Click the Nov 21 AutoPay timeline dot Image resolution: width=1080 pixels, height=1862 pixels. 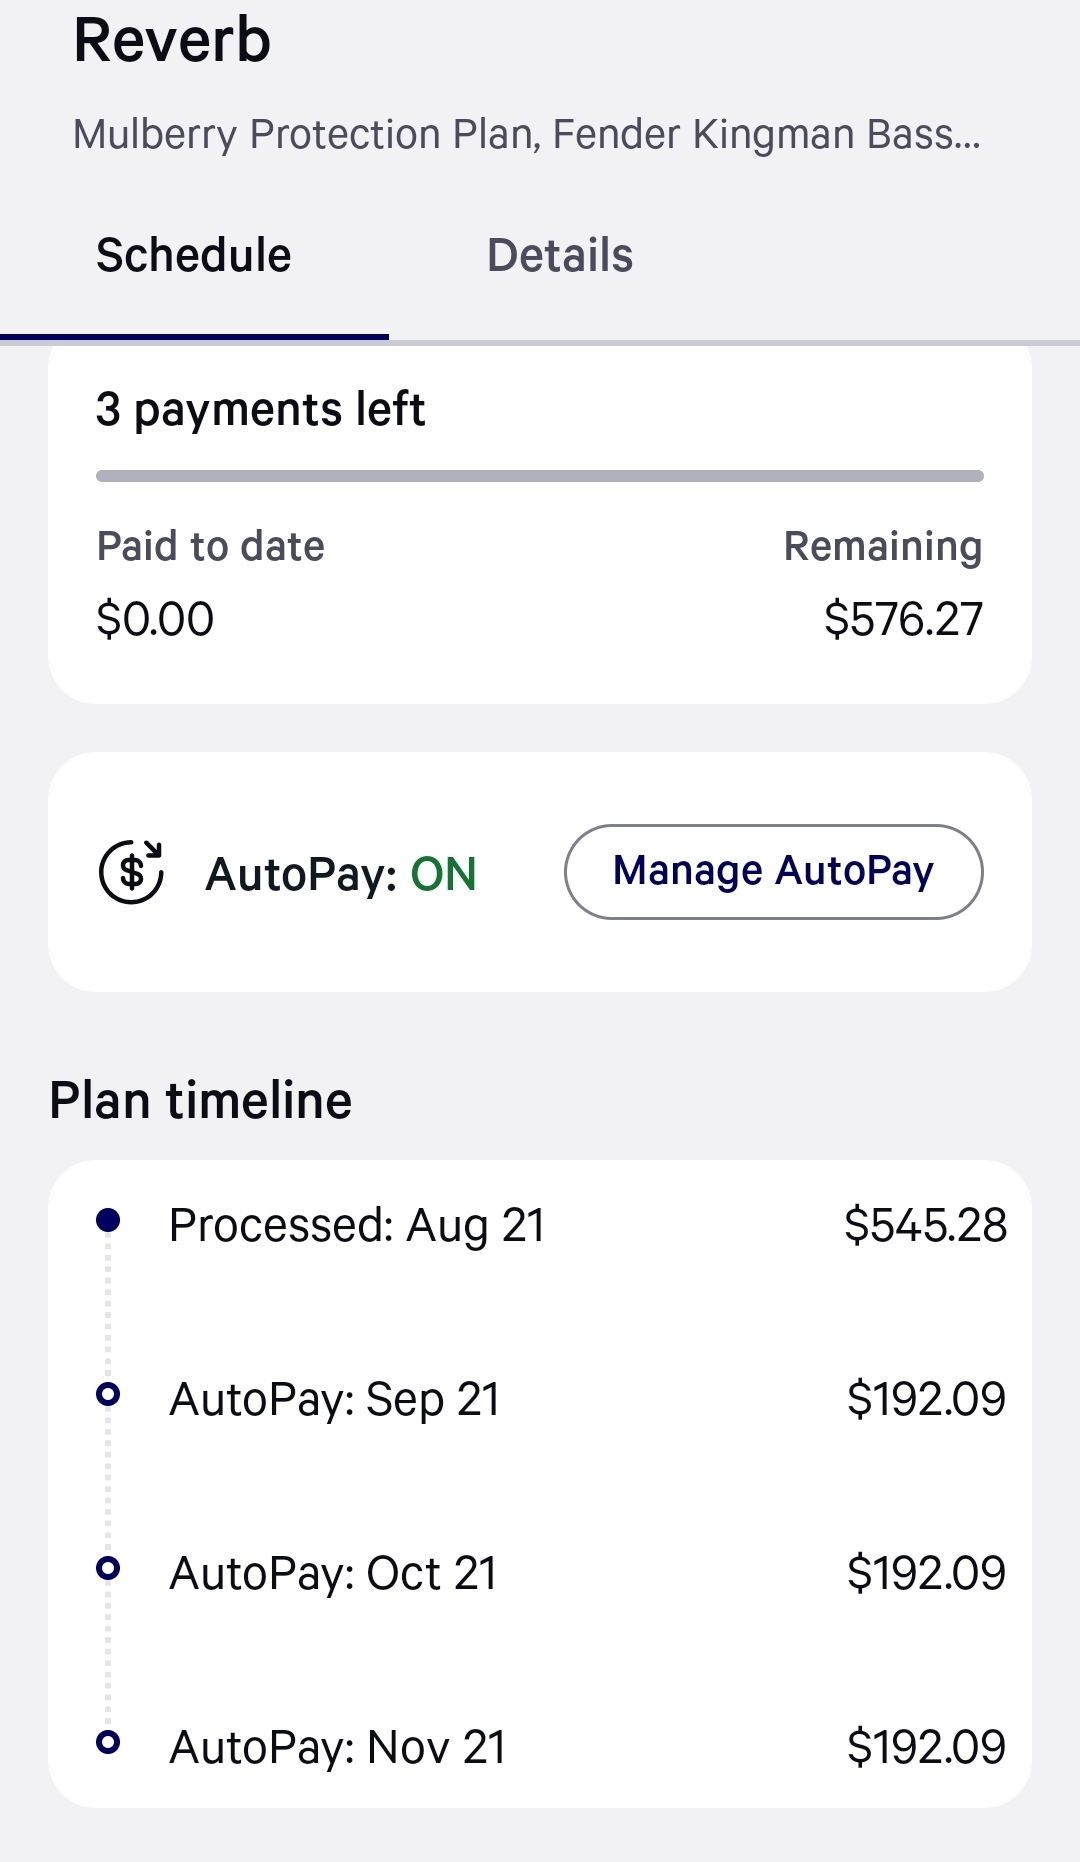(108, 1742)
